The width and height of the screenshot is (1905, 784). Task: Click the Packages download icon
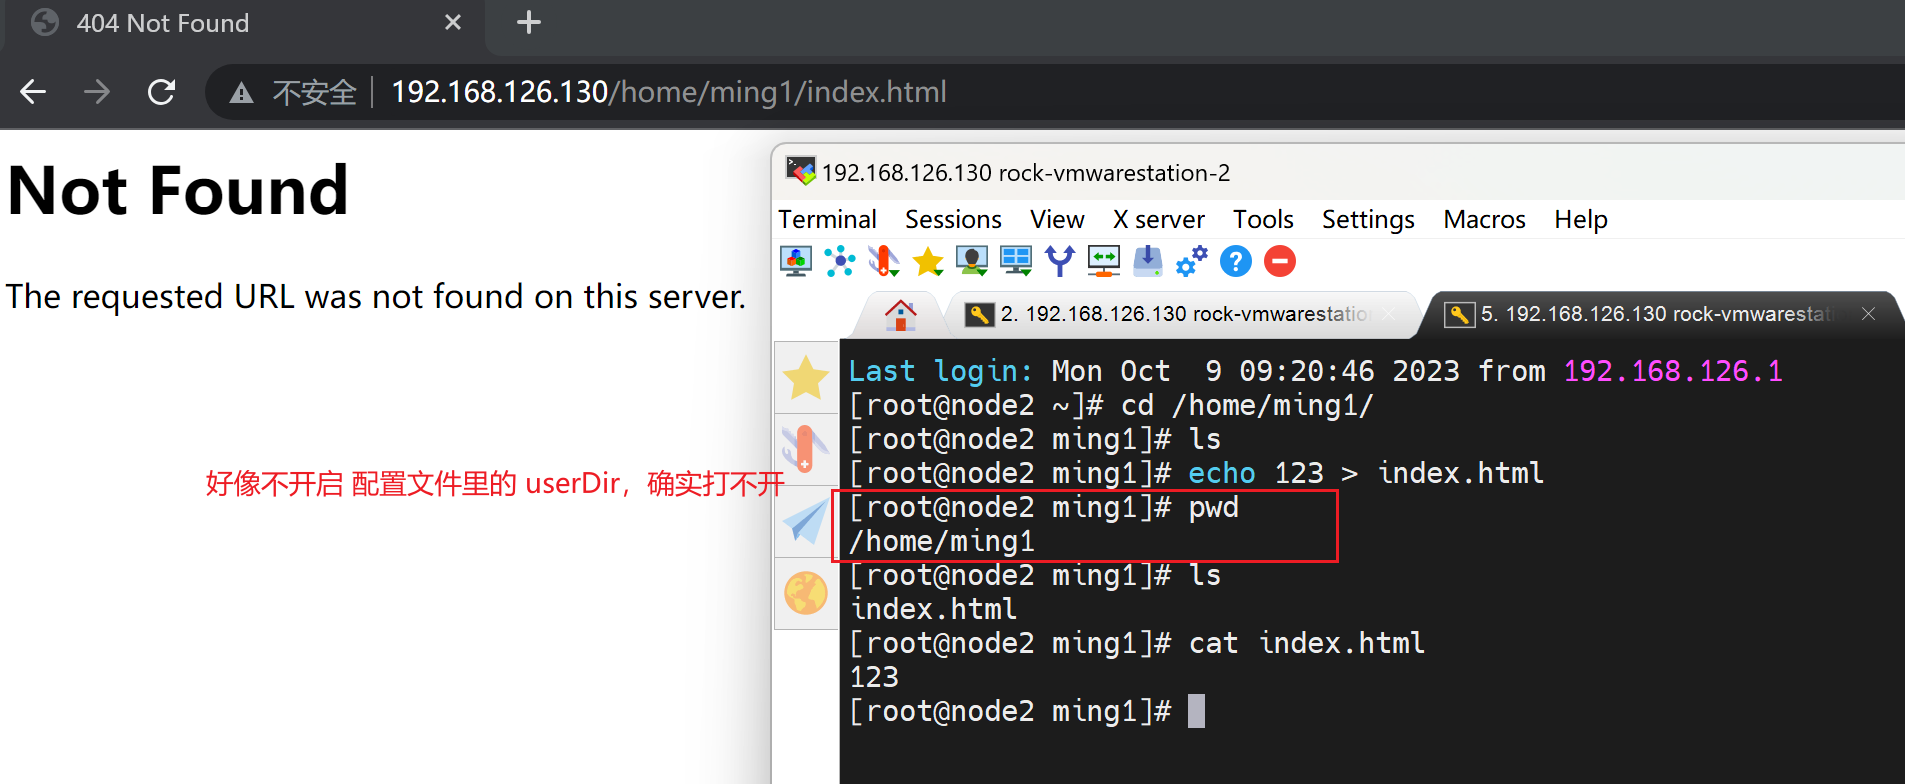click(1147, 261)
